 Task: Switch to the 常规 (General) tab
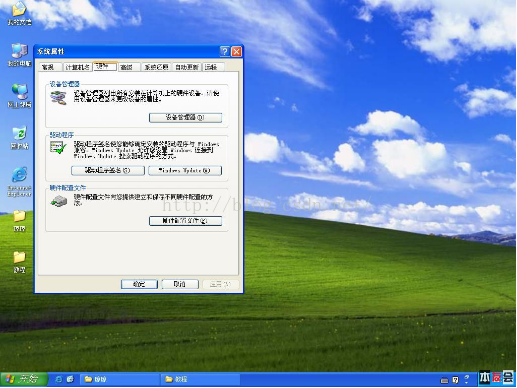click(x=50, y=67)
